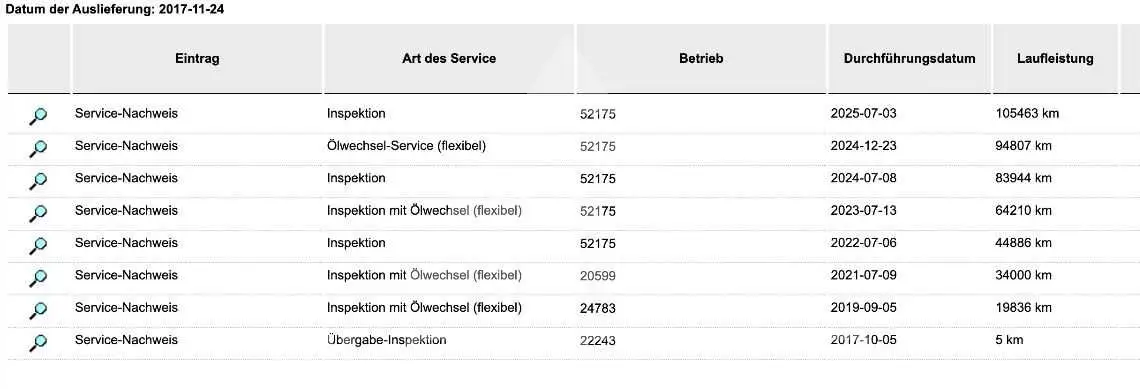Sort by the Durchführungsdatum column header
The height and width of the screenshot is (389, 1140).
[910, 59]
